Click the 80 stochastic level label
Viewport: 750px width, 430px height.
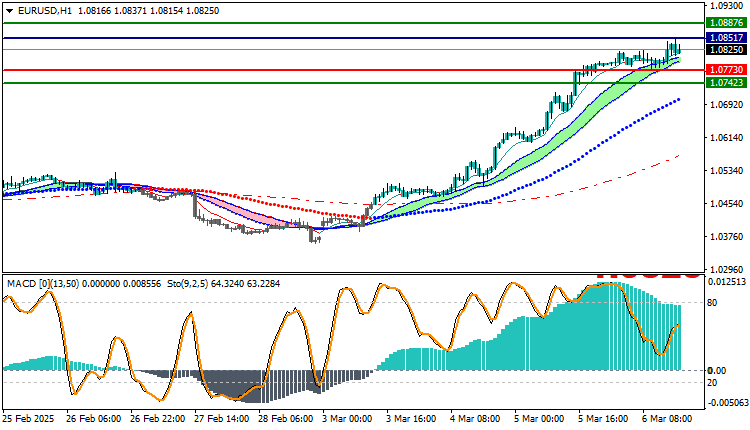coord(712,302)
